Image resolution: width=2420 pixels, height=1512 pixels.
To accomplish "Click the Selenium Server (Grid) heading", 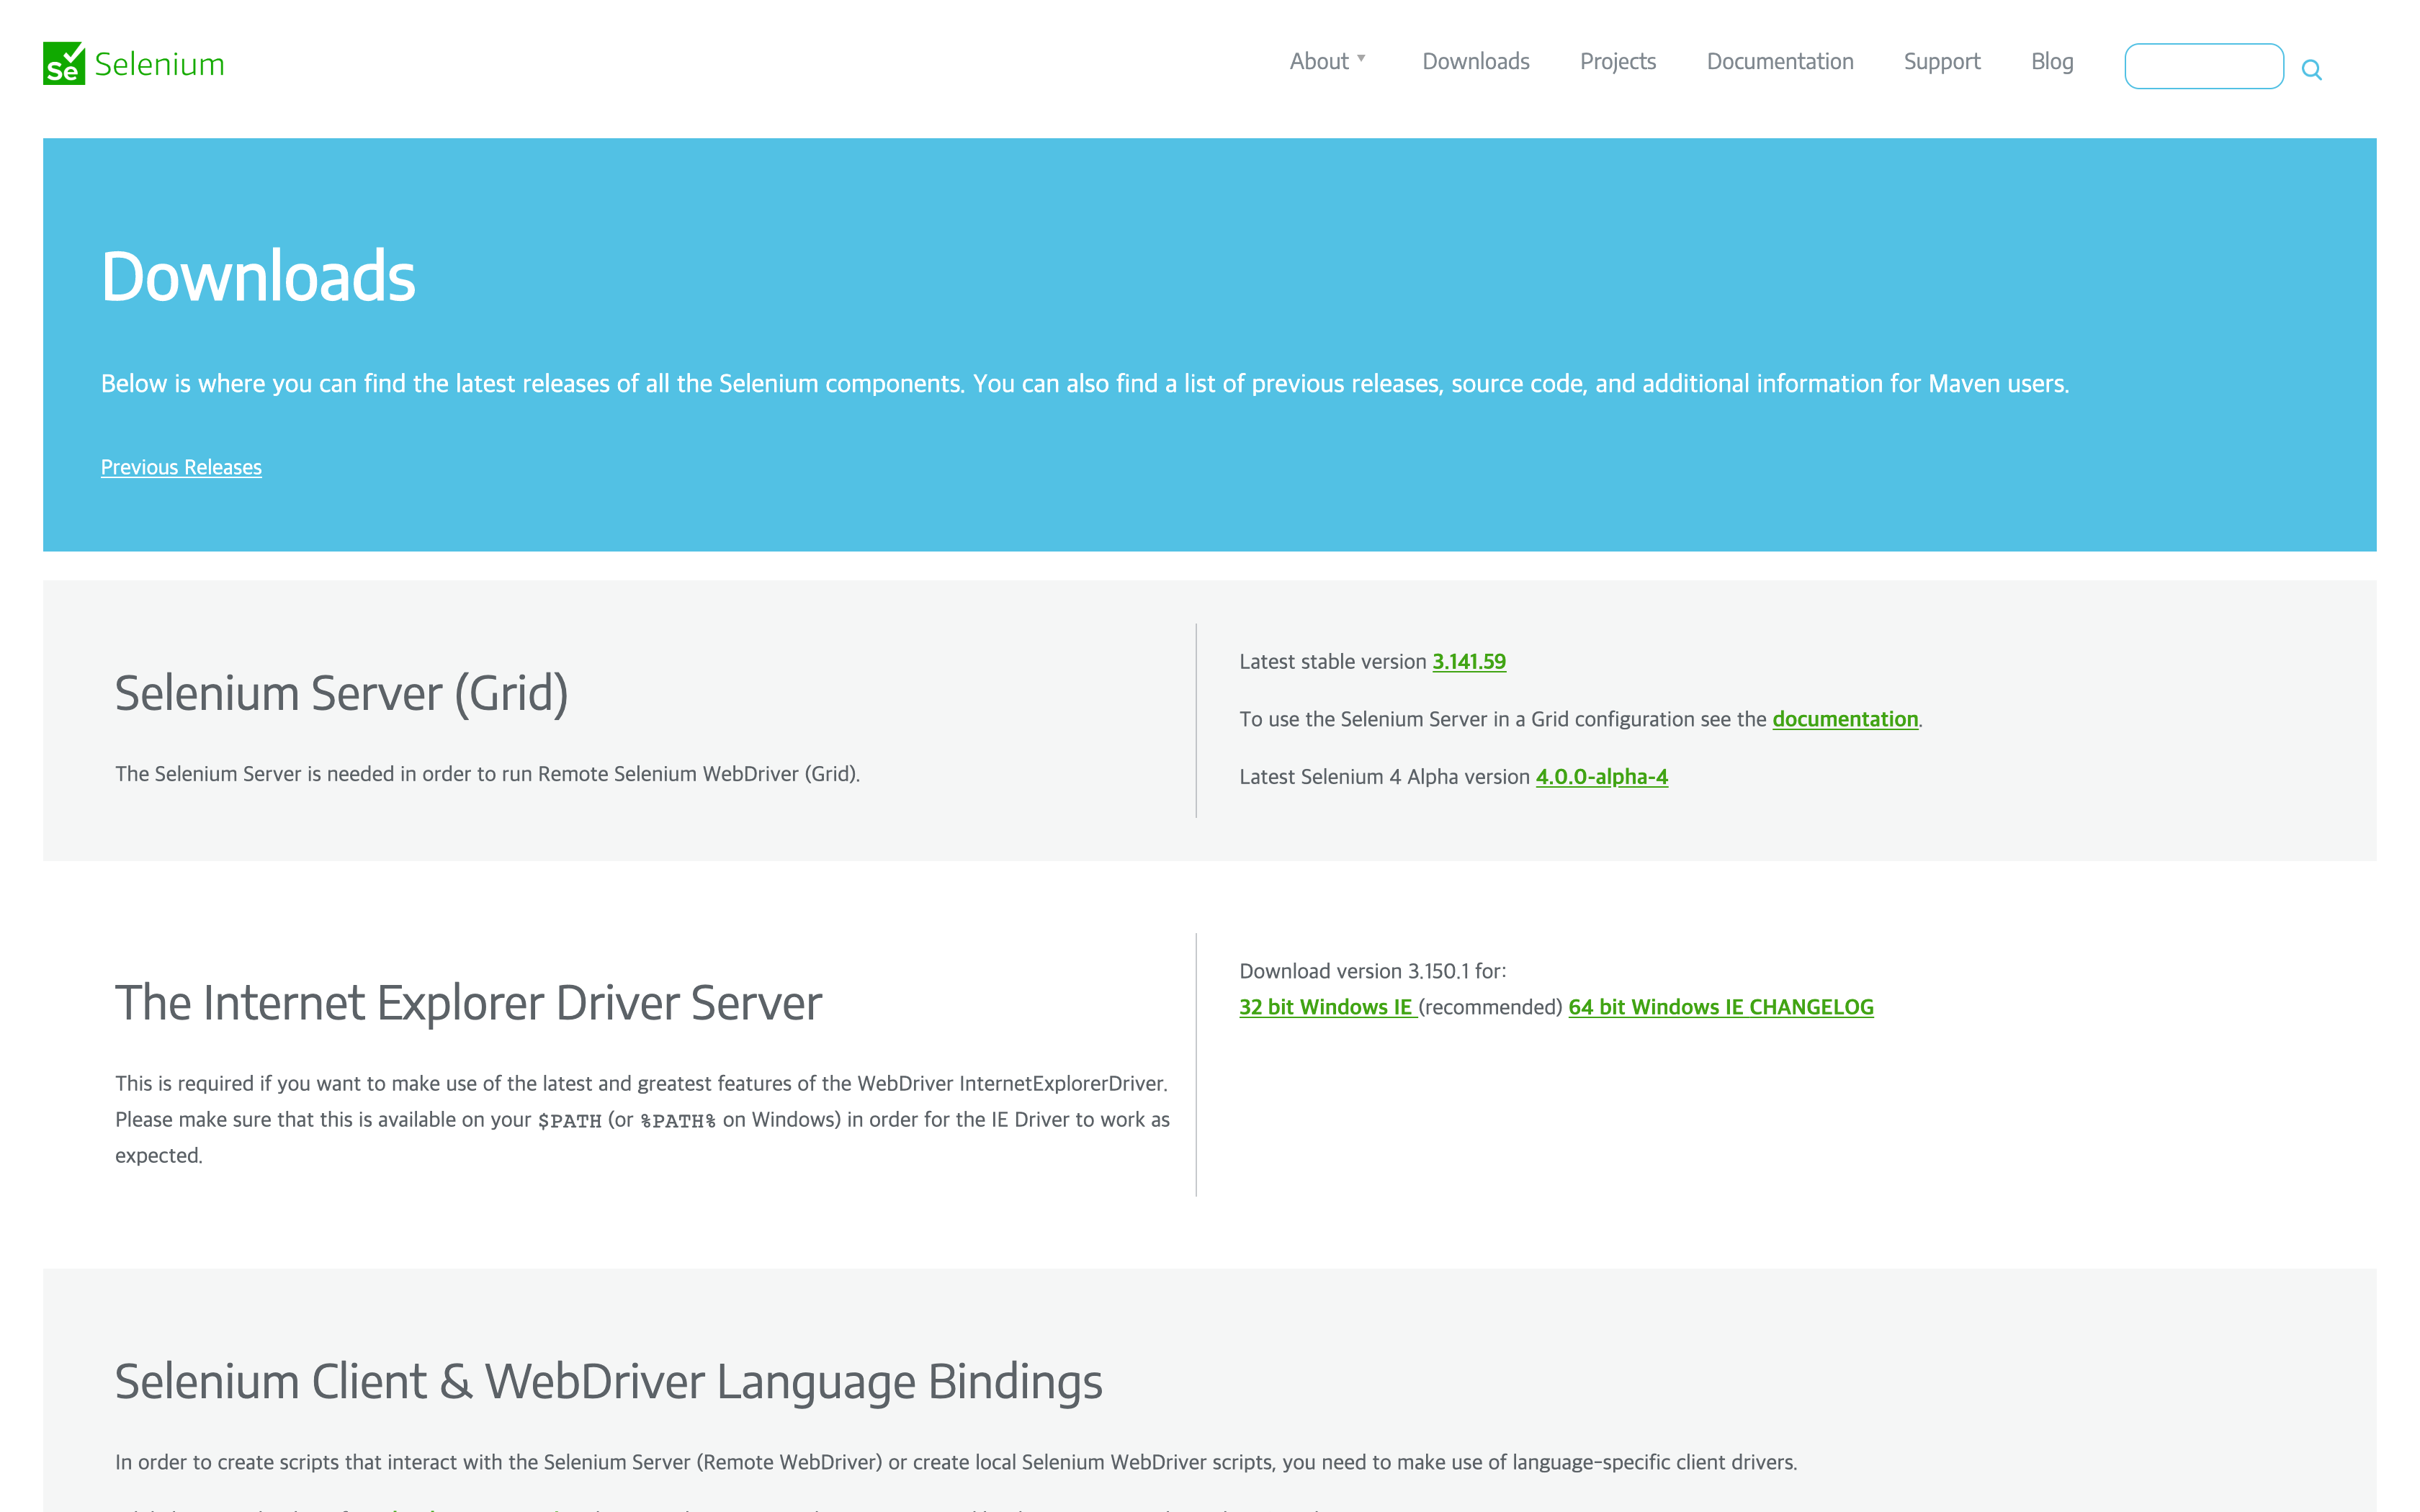I will [341, 693].
